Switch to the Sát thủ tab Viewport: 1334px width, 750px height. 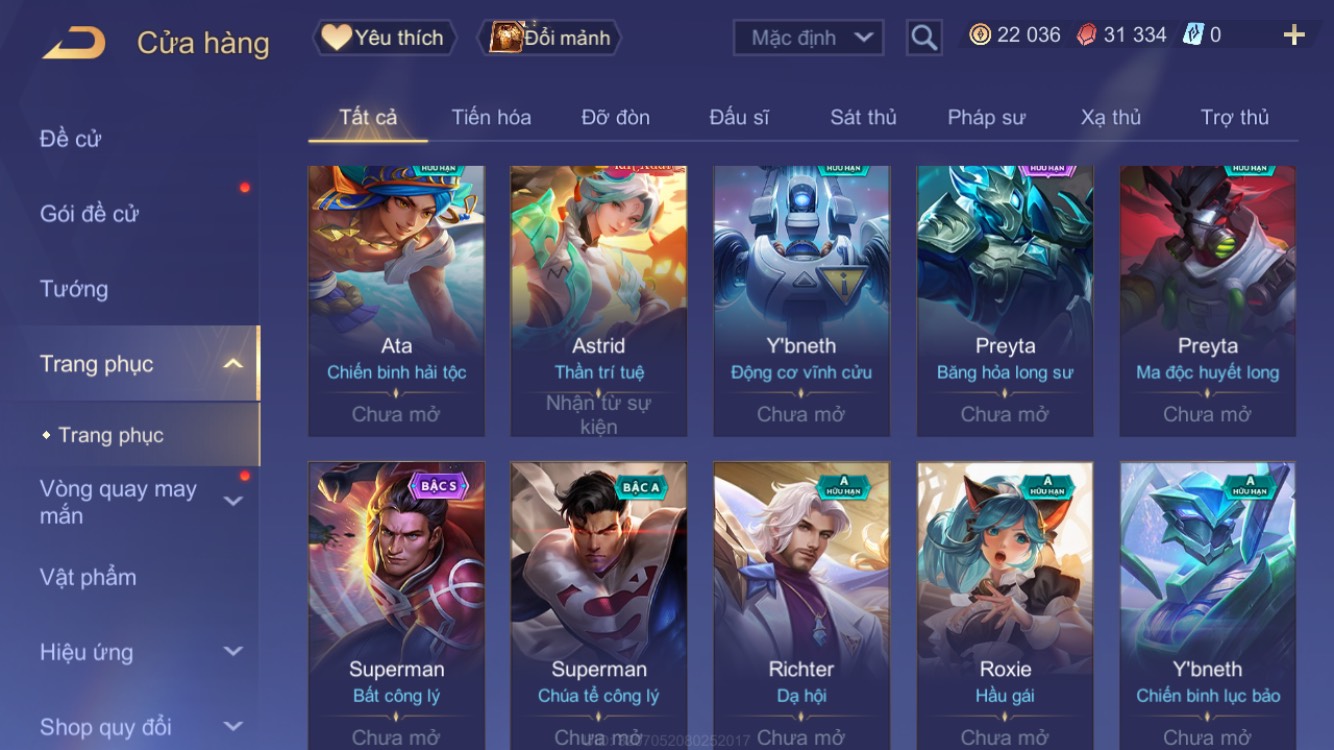(863, 117)
